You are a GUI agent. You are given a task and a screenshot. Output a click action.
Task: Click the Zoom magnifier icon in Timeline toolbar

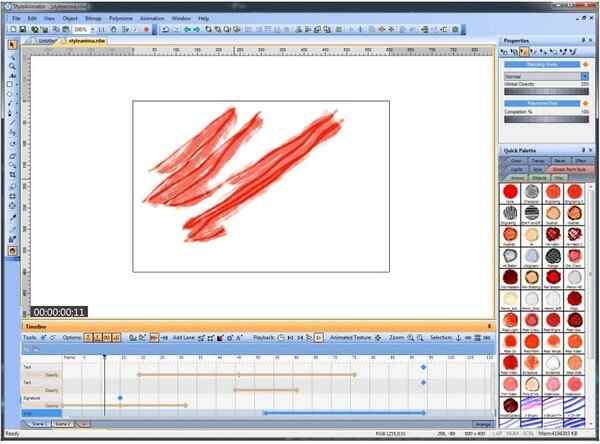coord(410,338)
